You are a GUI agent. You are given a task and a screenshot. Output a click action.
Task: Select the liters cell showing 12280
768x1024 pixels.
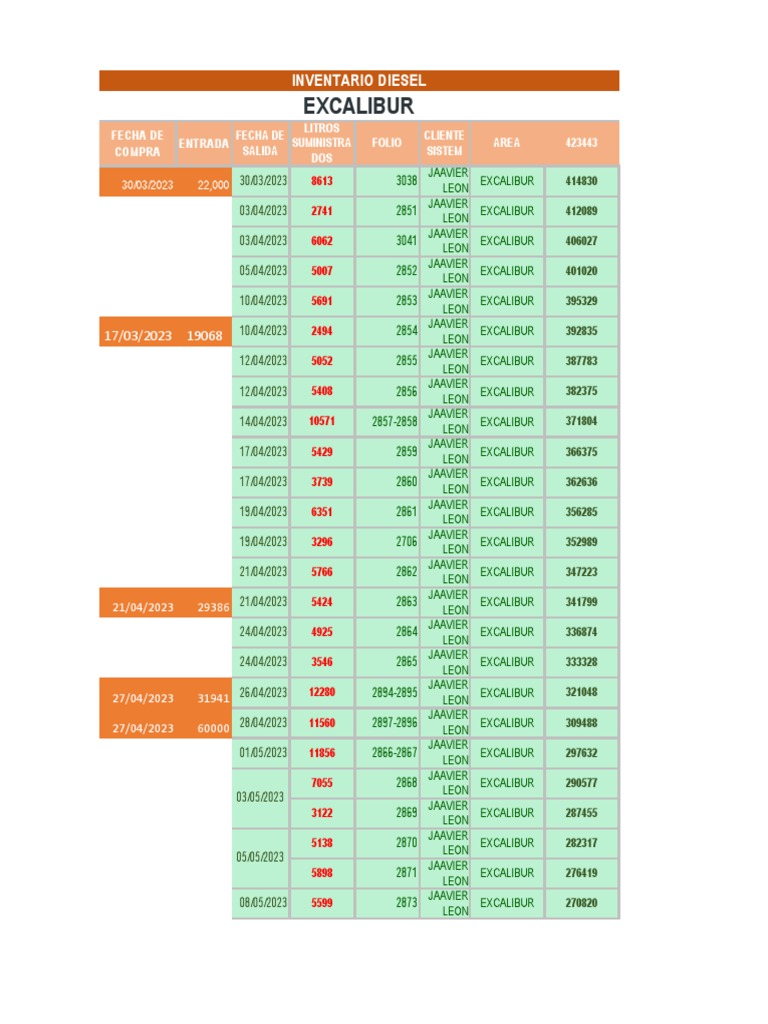click(x=322, y=692)
